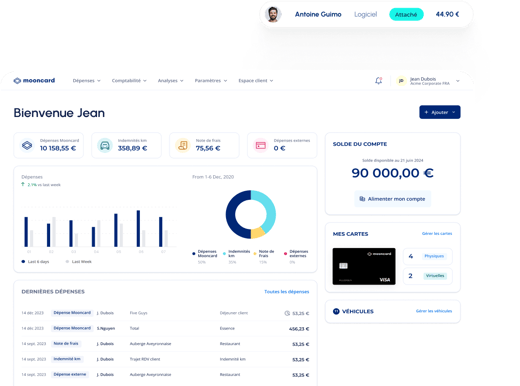Click the Essence category text

227,328
